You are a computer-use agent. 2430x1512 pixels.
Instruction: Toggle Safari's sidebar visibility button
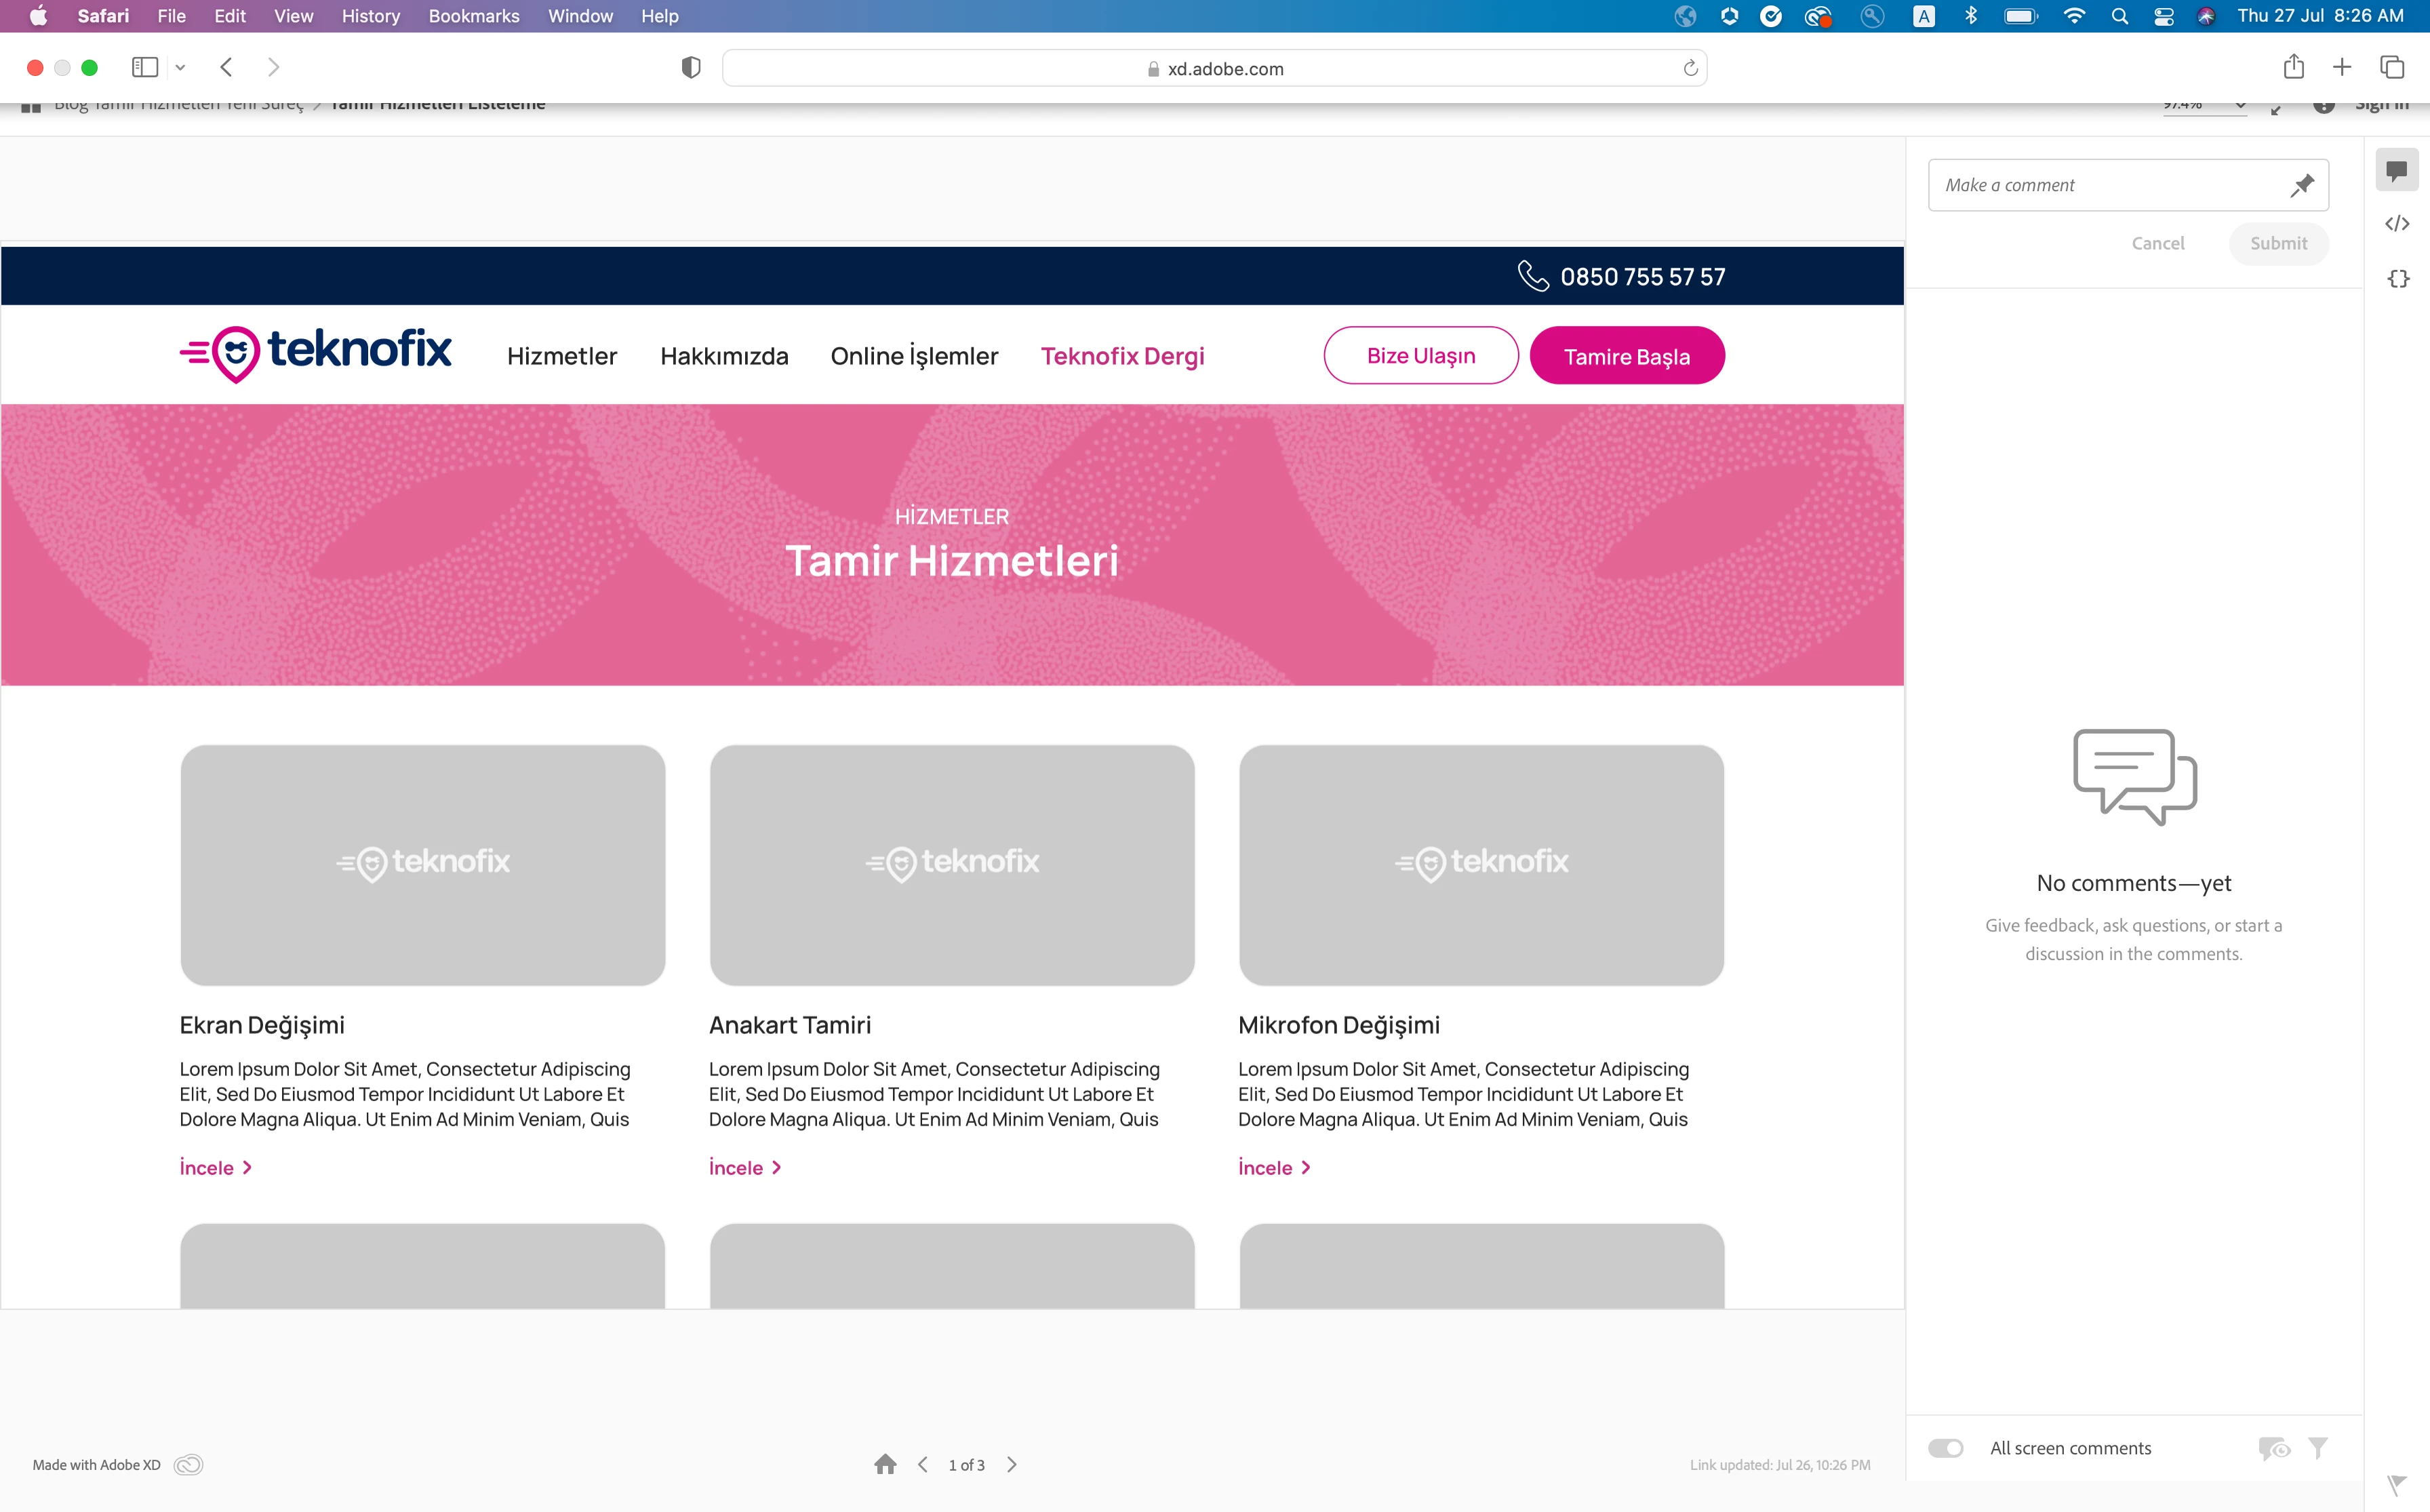[x=145, y=67]
